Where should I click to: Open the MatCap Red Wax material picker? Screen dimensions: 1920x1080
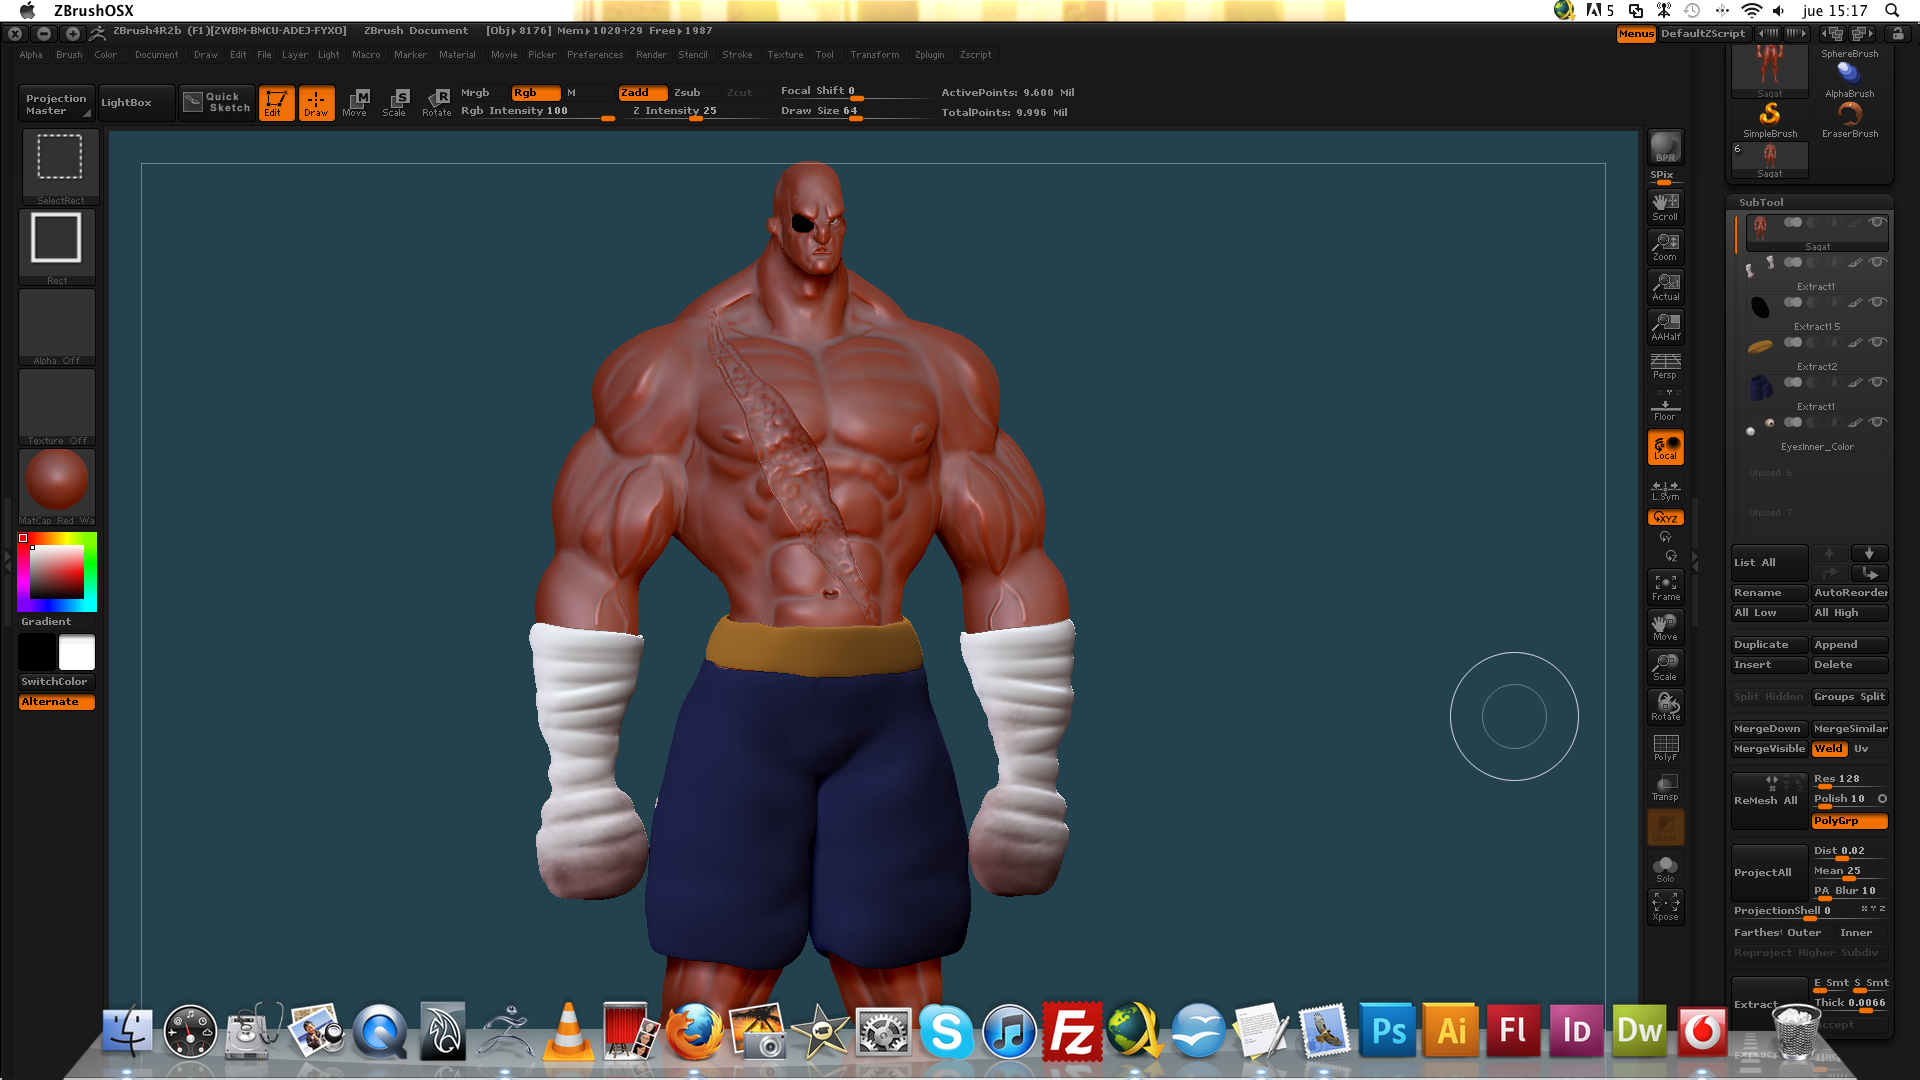[57, 481]
